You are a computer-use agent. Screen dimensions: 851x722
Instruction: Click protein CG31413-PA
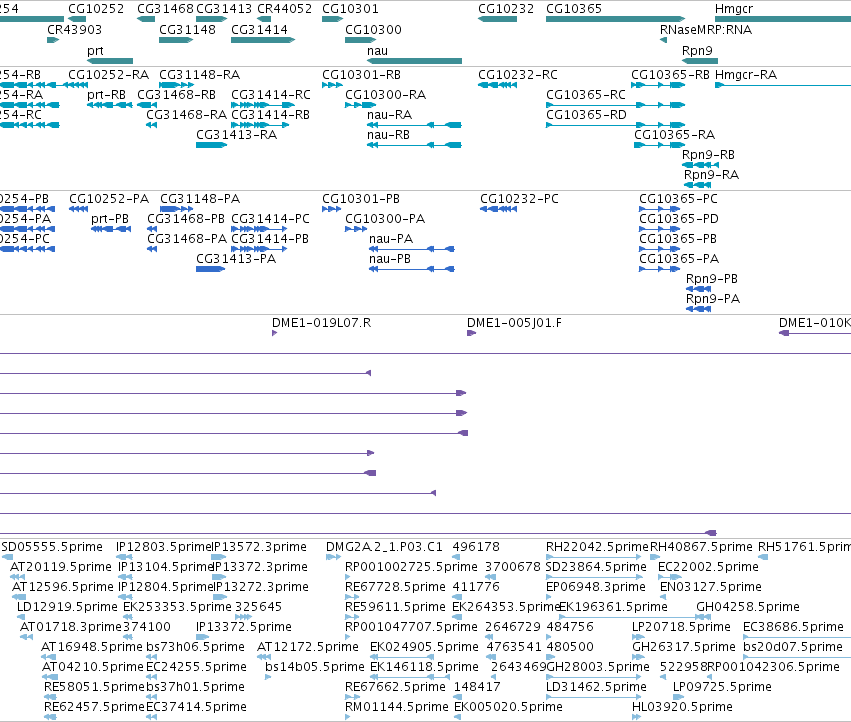point(236,258)
